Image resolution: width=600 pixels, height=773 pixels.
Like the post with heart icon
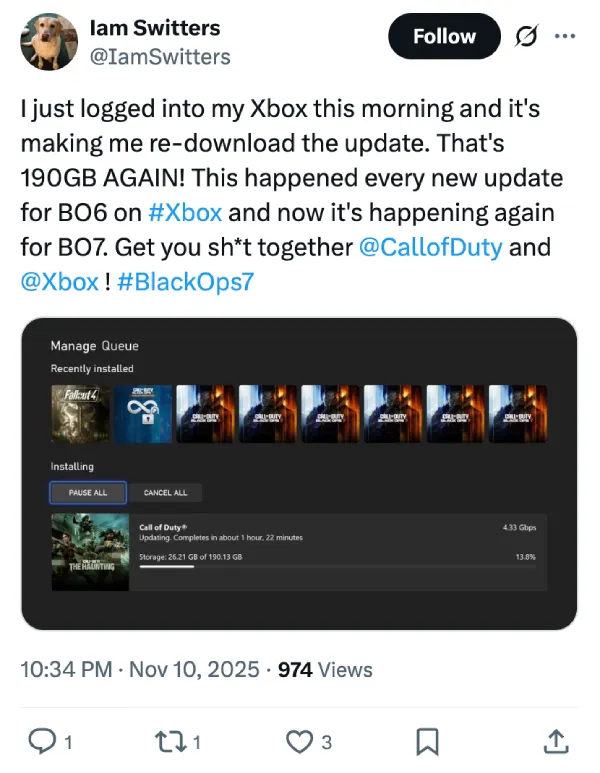click(x=299, y=741)
